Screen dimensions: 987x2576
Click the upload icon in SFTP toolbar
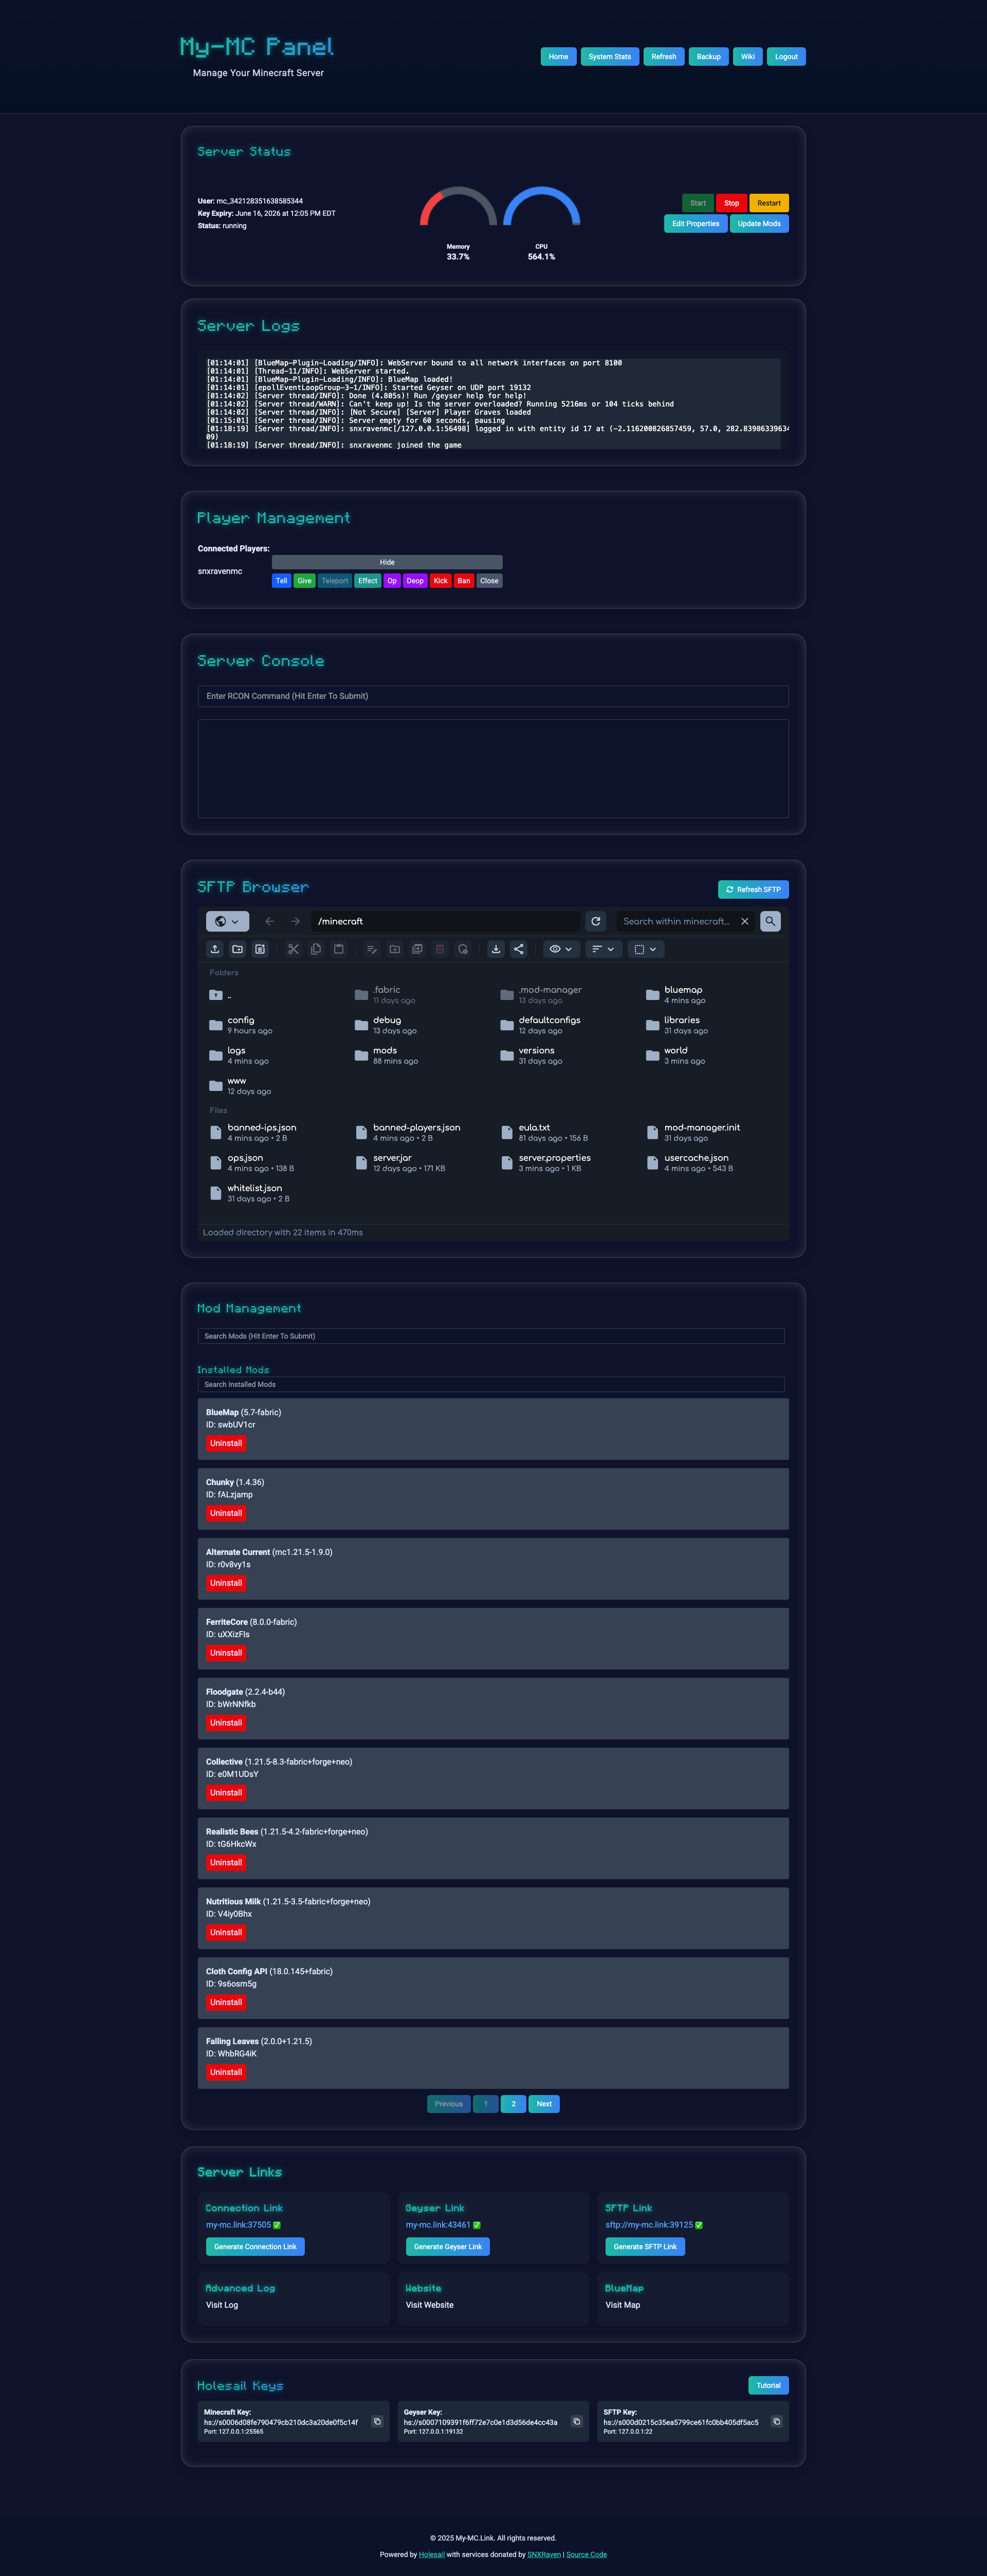(x=215, y=949)
